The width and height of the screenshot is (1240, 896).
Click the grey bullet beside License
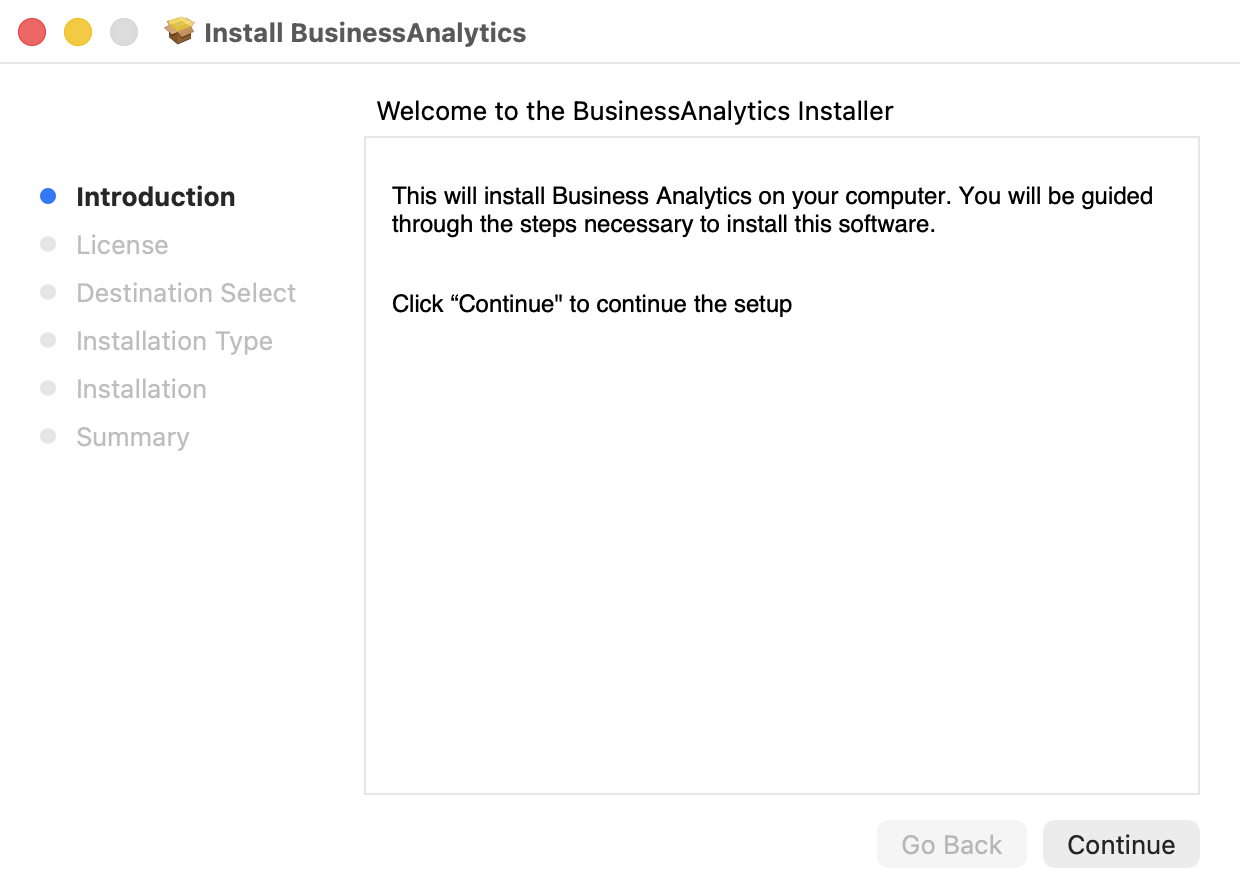tap(48, 244)
